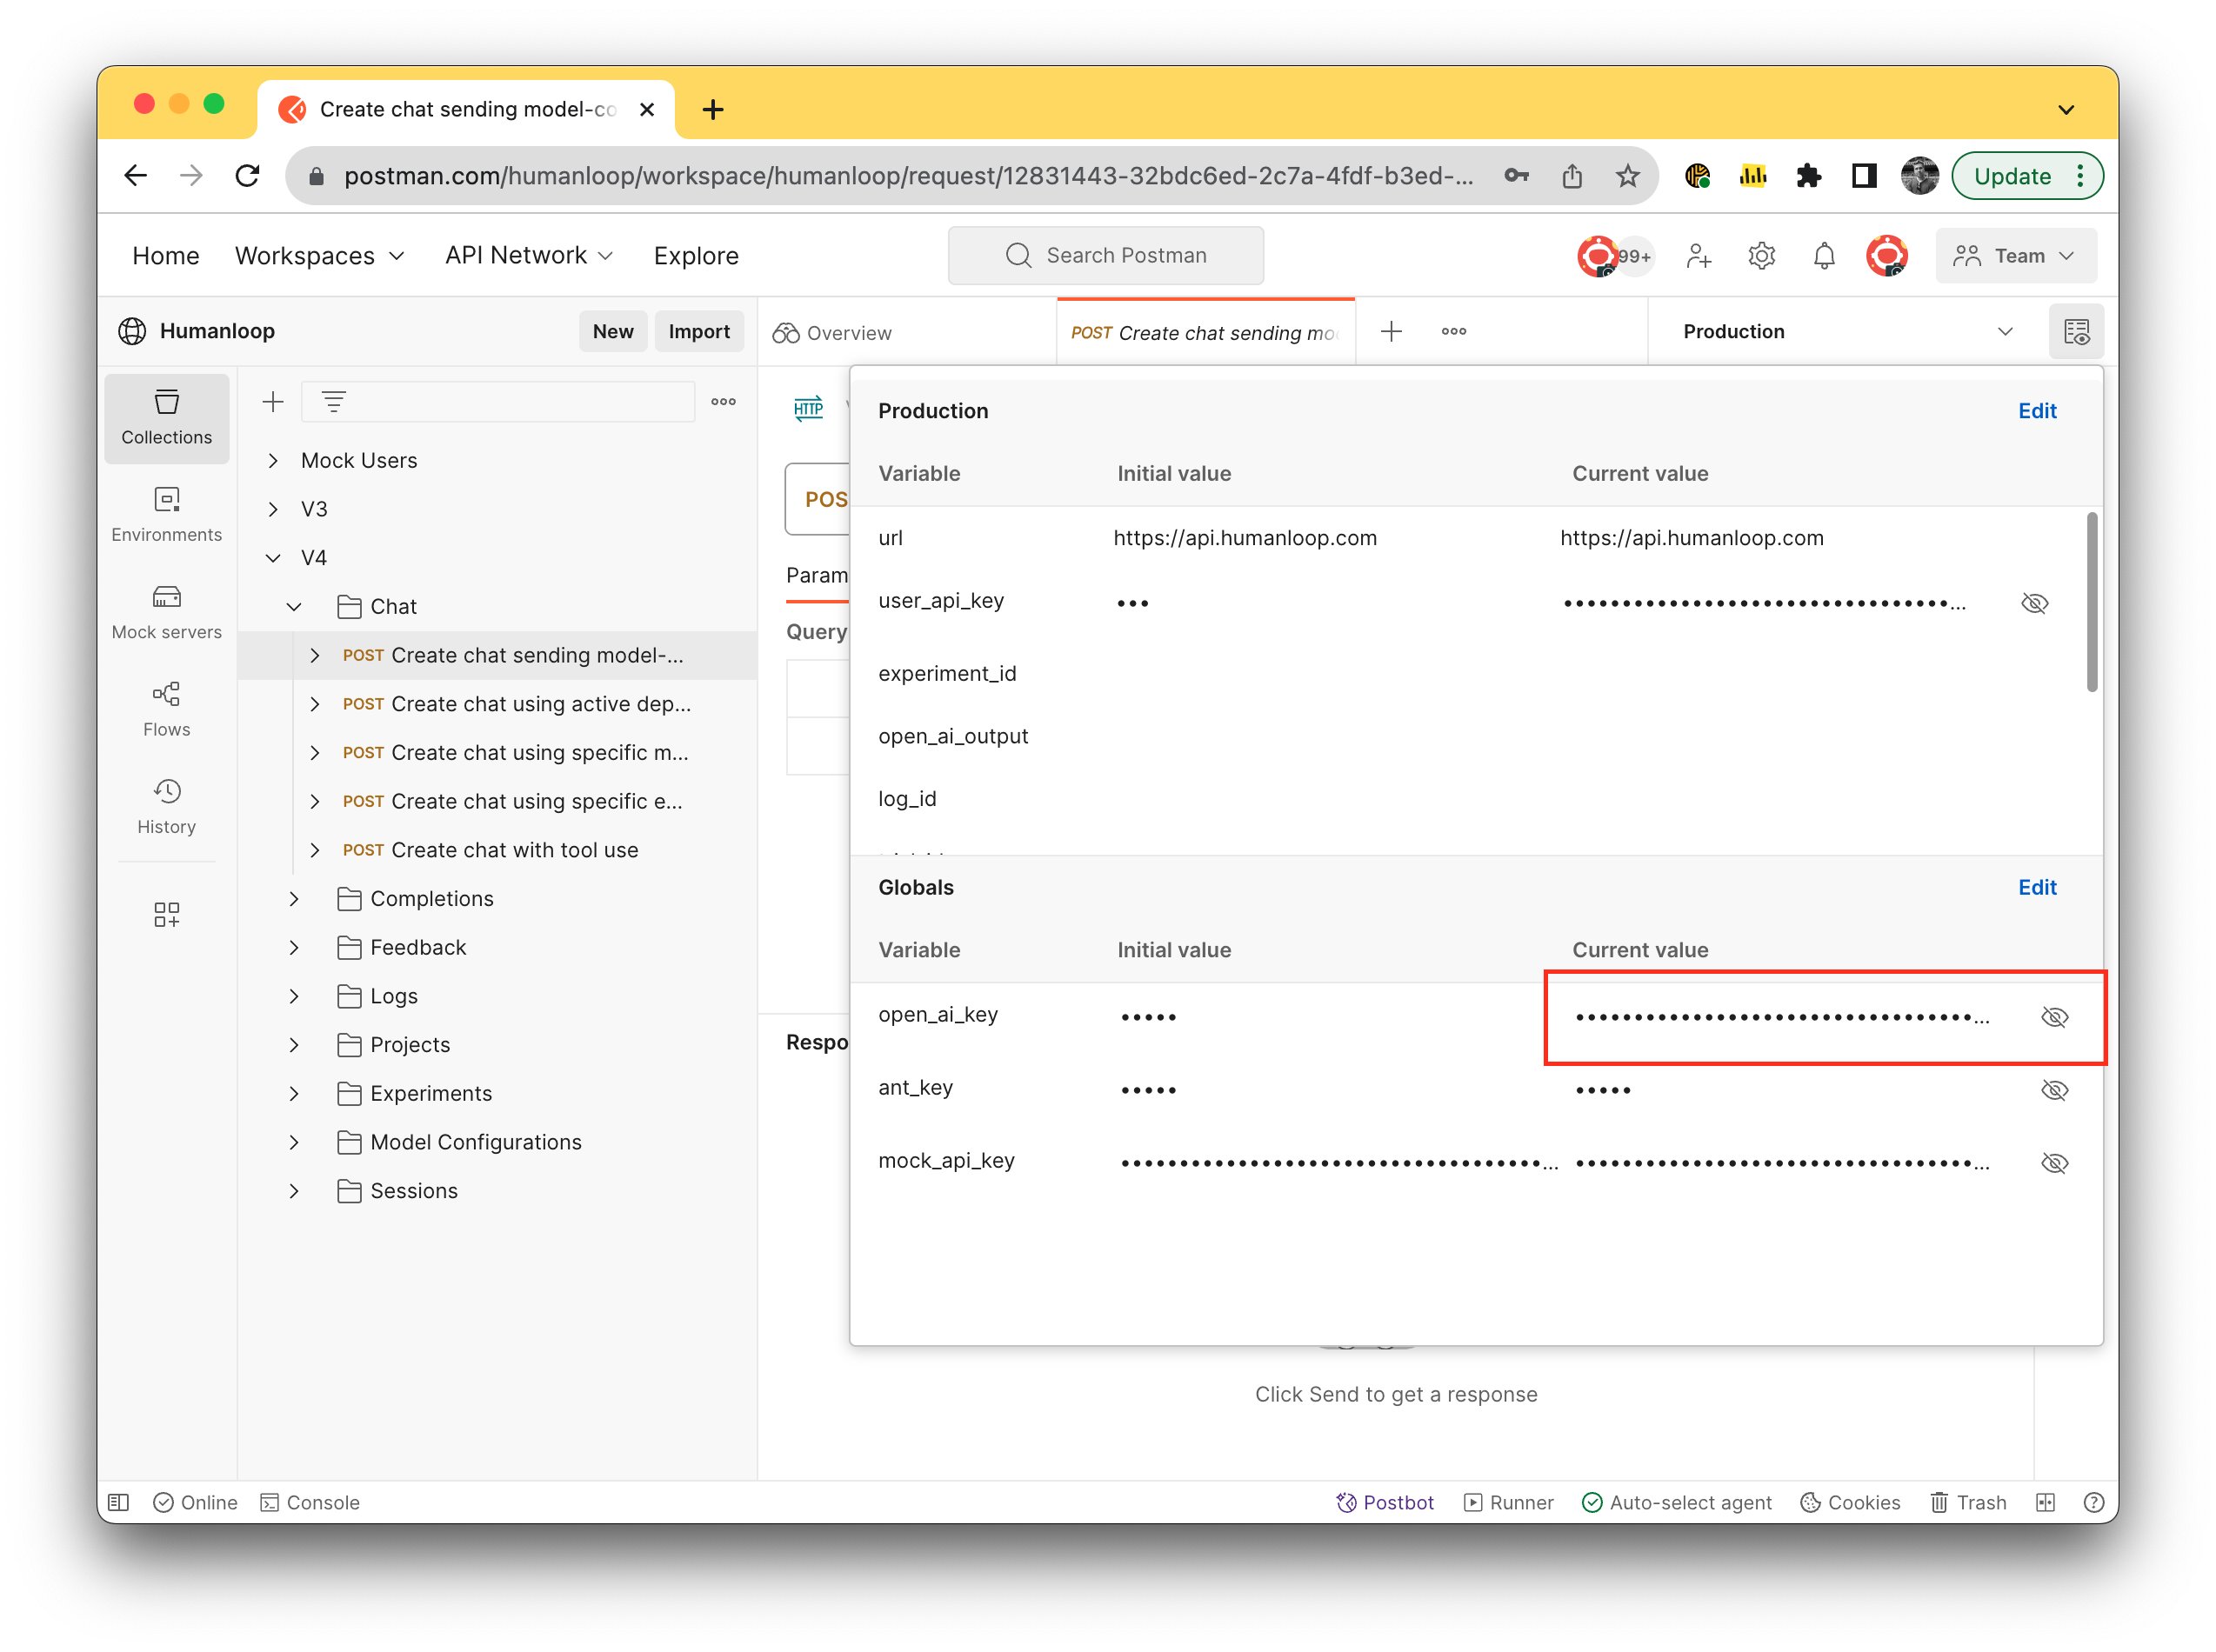
Task: Open the Production environment dropdown
Action: (1846, 331)
